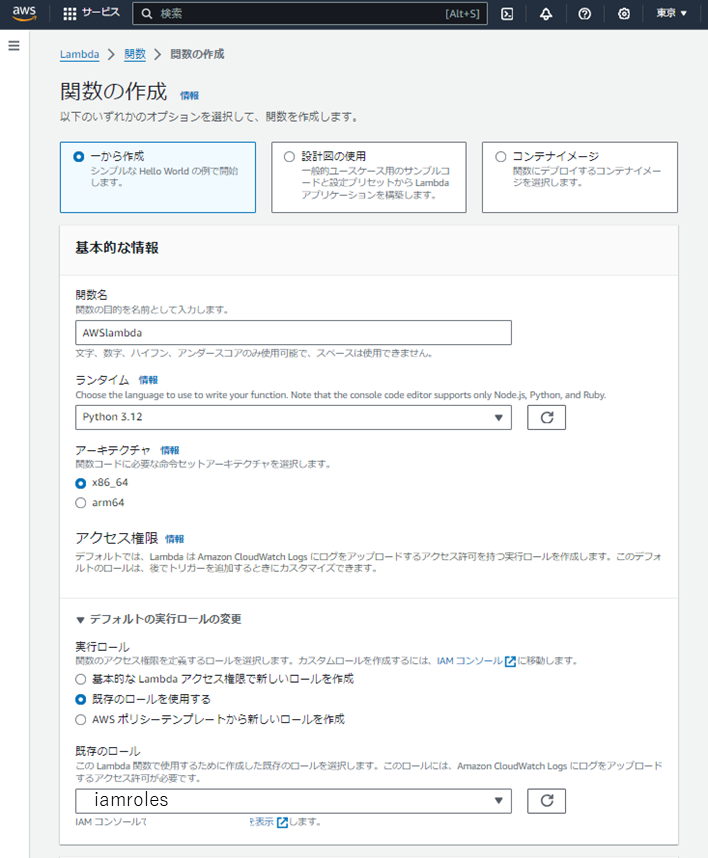Select AWS ポリシーテンプレートから新しいロールを作成
Image resolution: width=708 pixels, height=858 pixels.
pyautogui.click(x=80, y=720)
